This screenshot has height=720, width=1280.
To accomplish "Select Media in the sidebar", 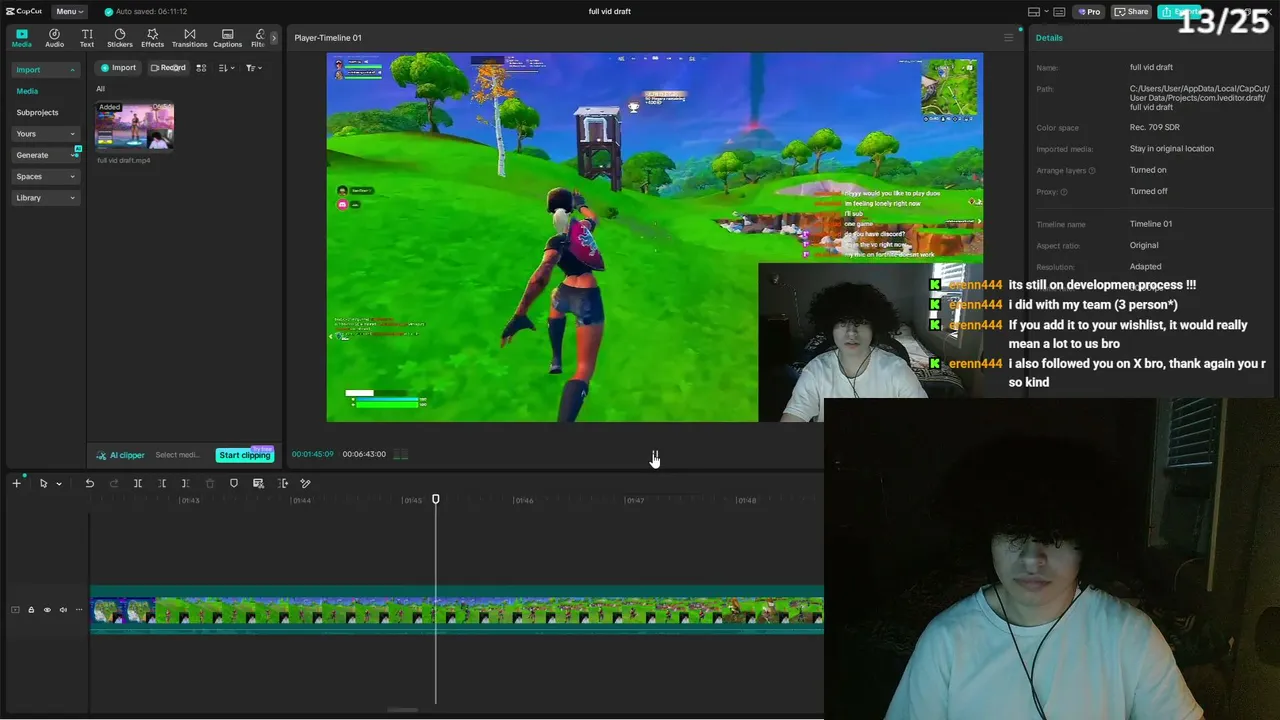I will coord(27,91).
